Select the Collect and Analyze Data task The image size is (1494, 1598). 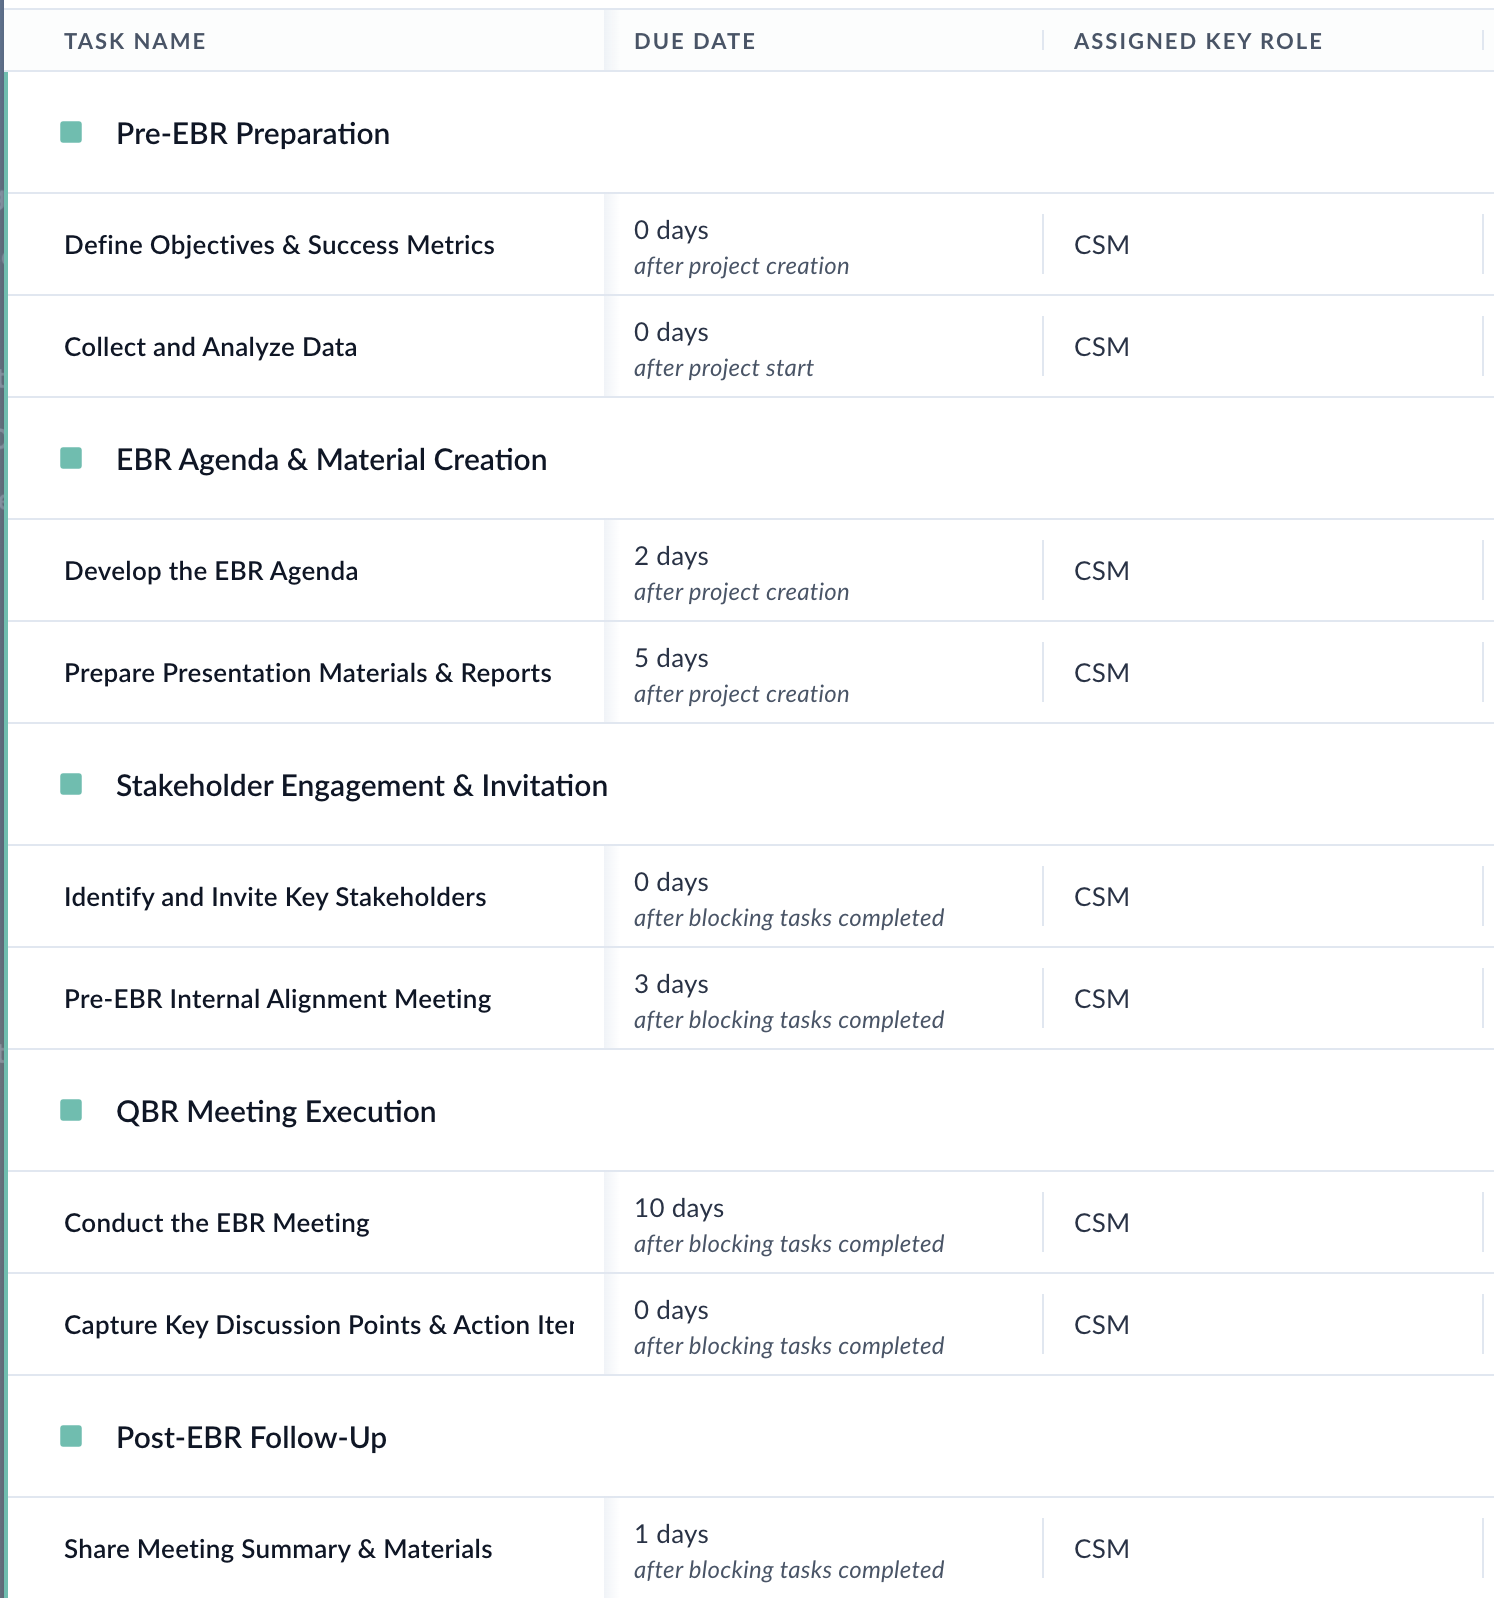coord(210,347)
